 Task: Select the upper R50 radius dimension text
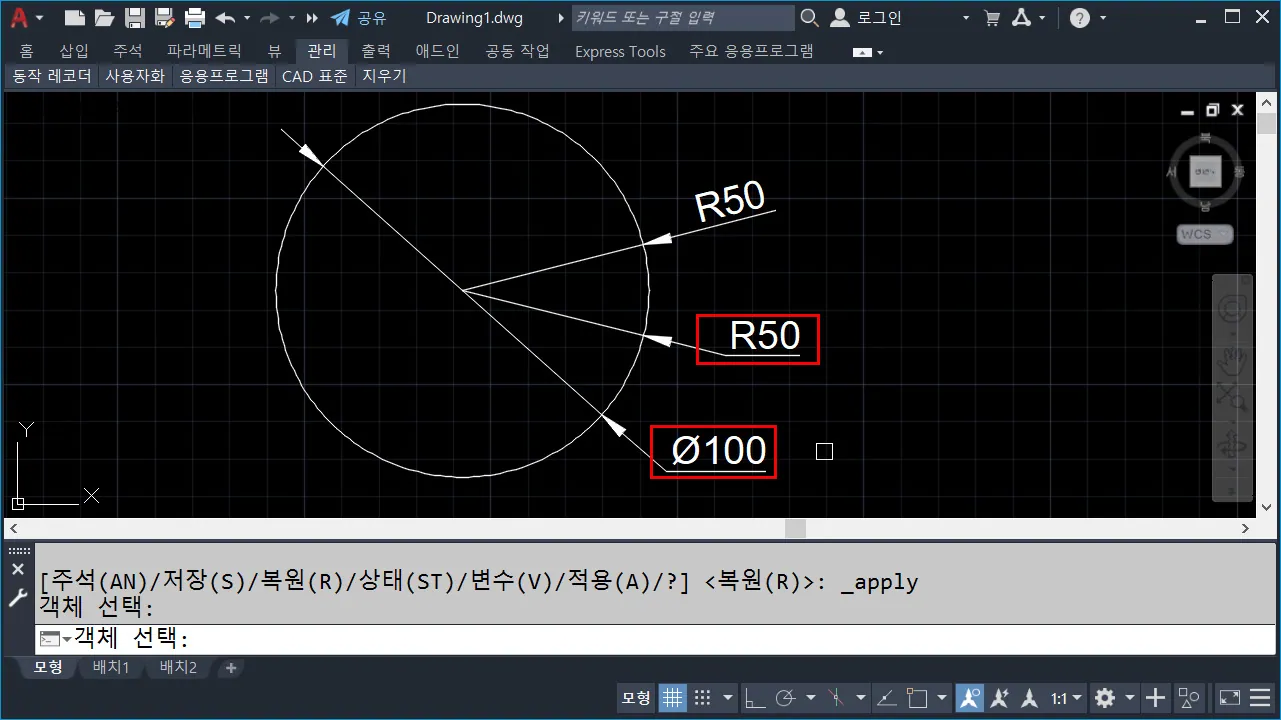click(x=730, y=201)
